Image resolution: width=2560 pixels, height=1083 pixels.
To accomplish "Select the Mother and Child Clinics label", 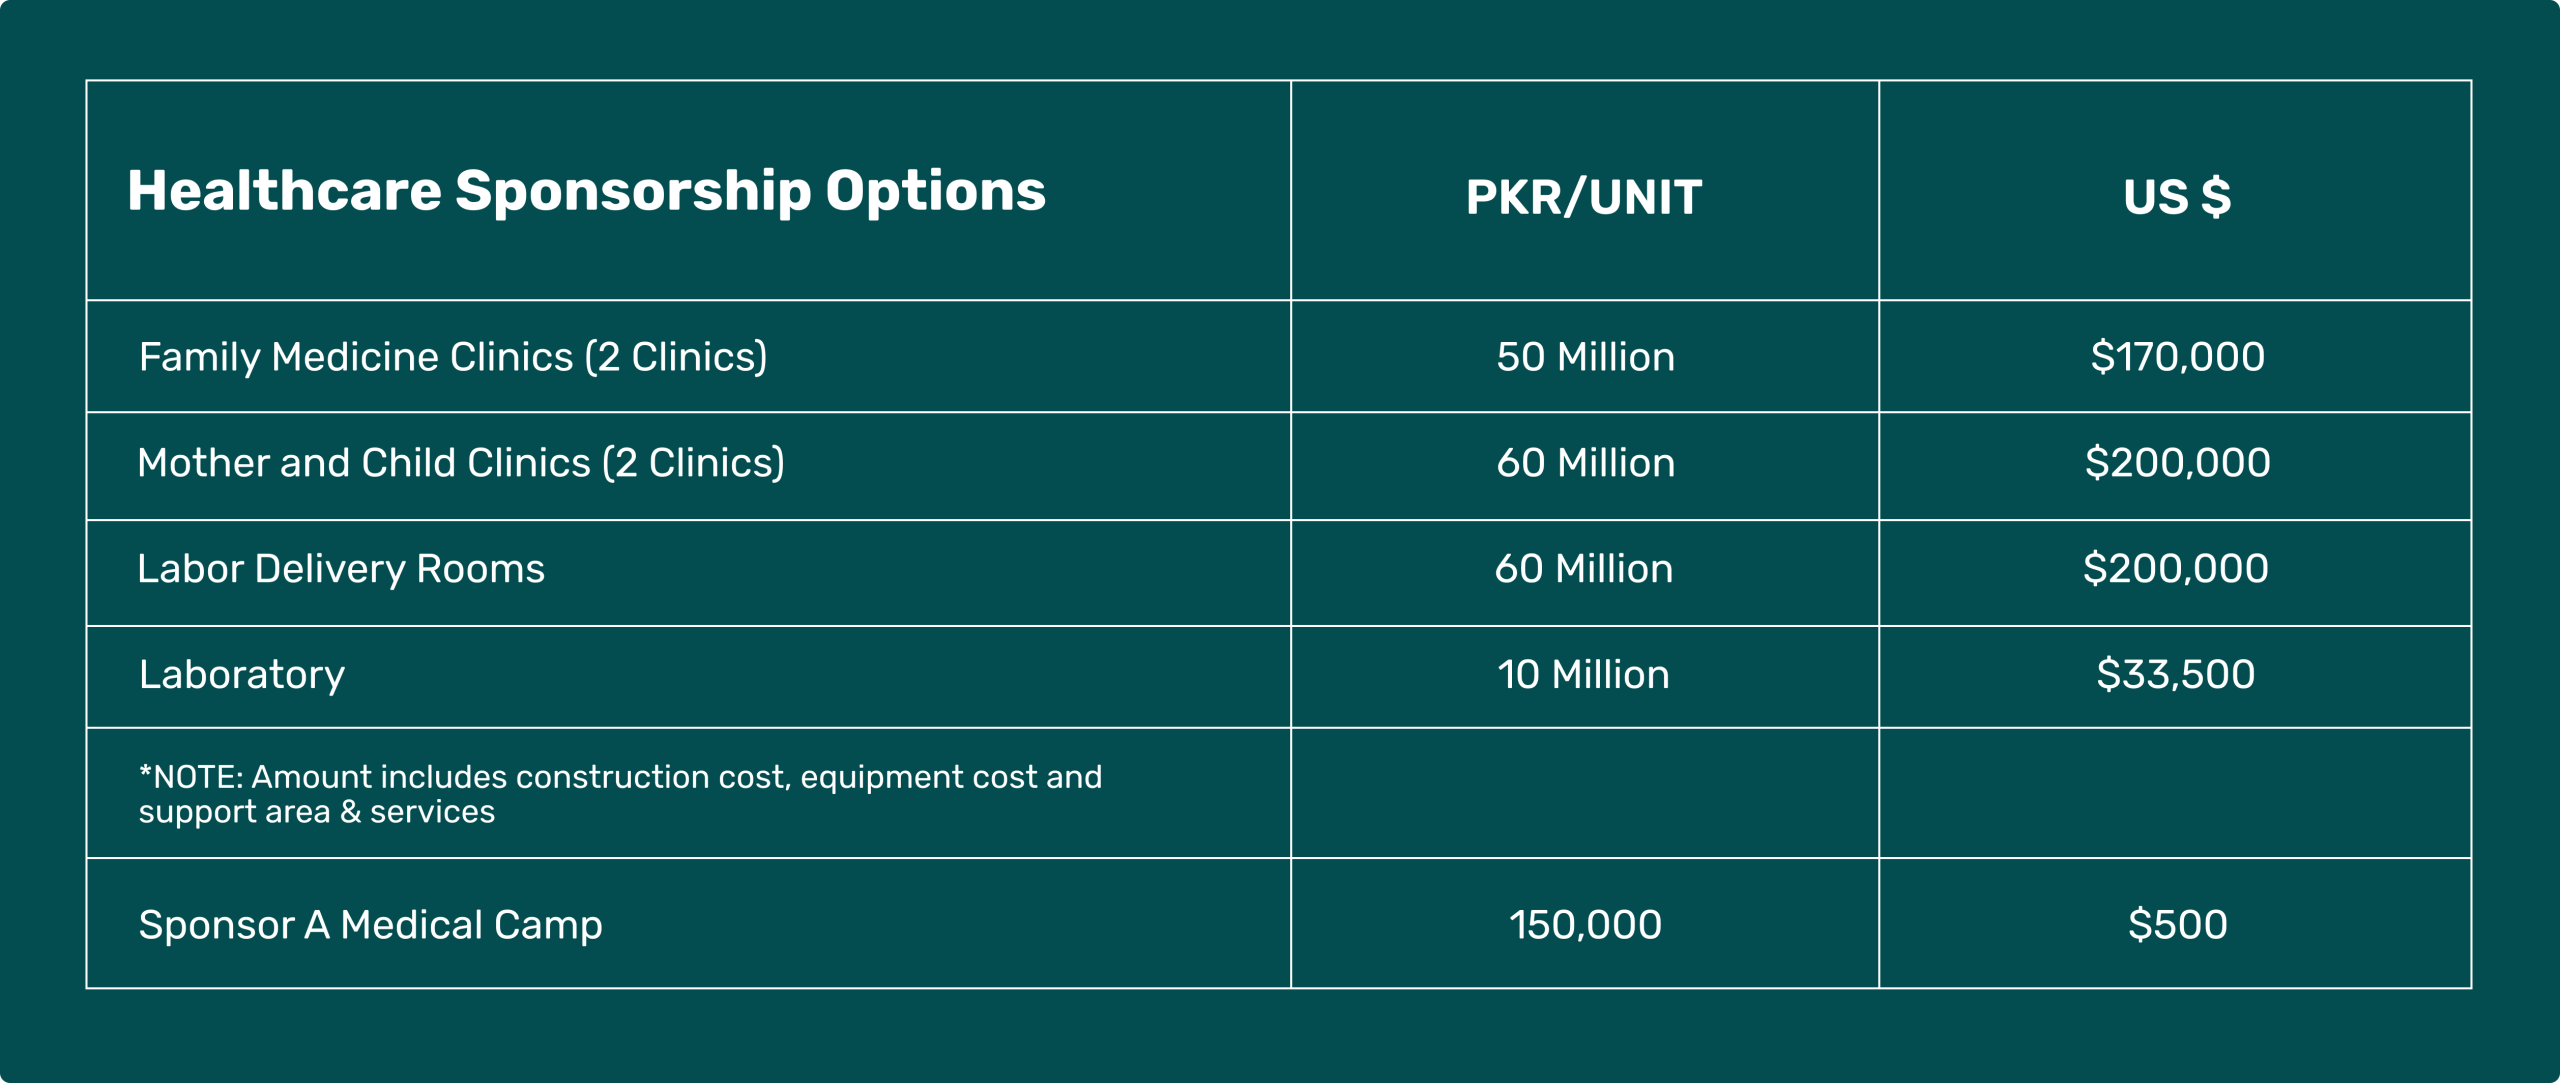I will coord(461,463).
